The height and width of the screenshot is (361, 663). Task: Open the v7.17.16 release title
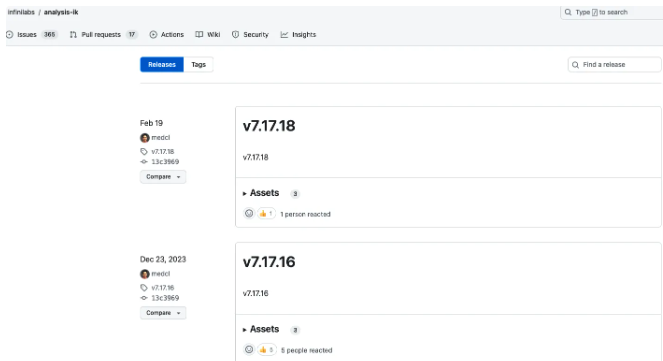[x=269, y=262]
